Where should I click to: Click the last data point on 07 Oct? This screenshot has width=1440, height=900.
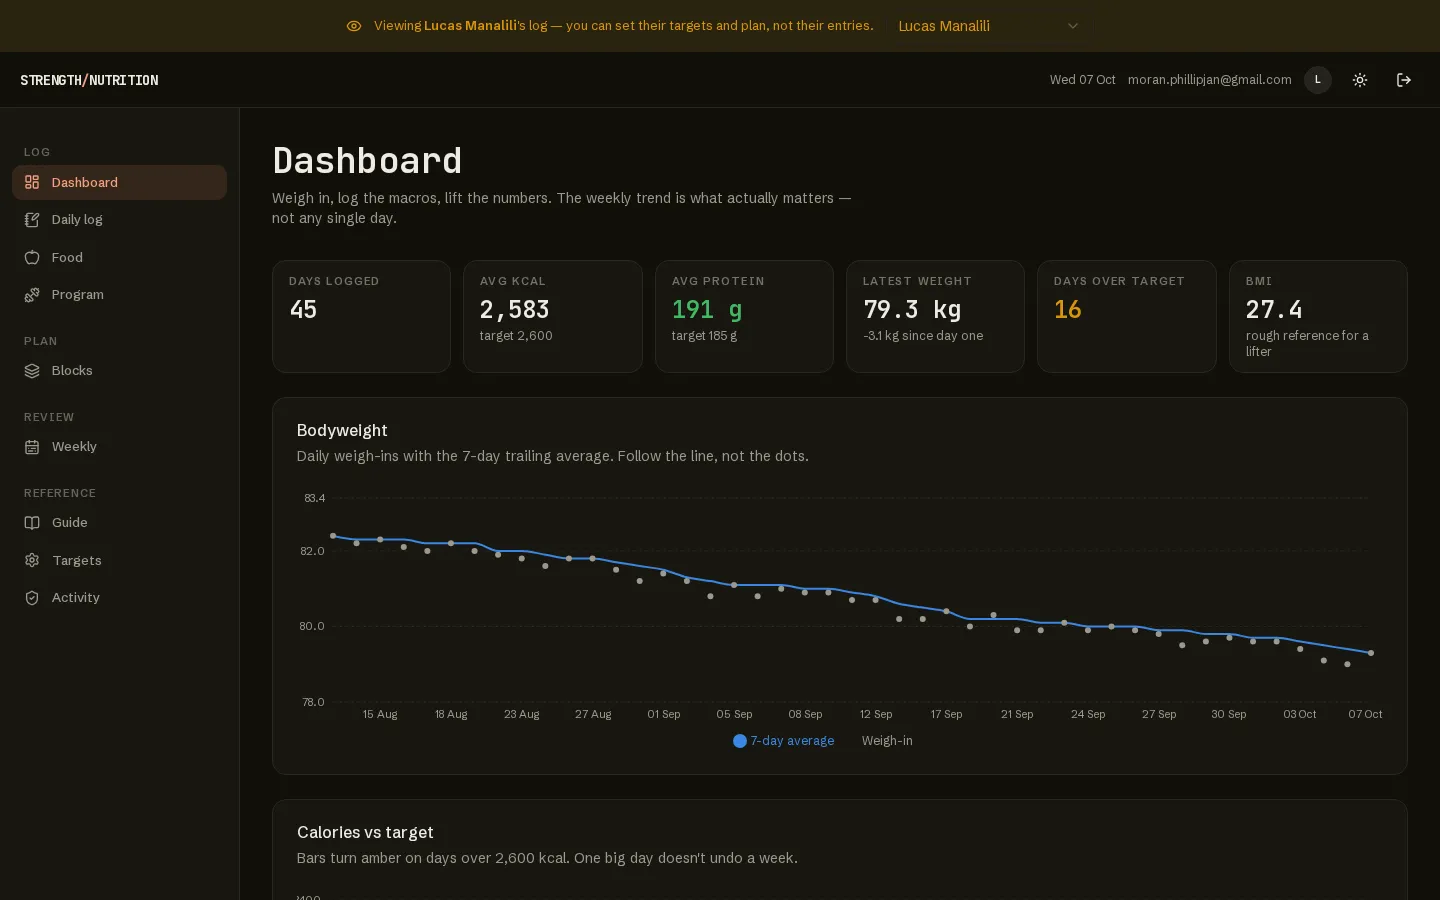point(1371,653)
